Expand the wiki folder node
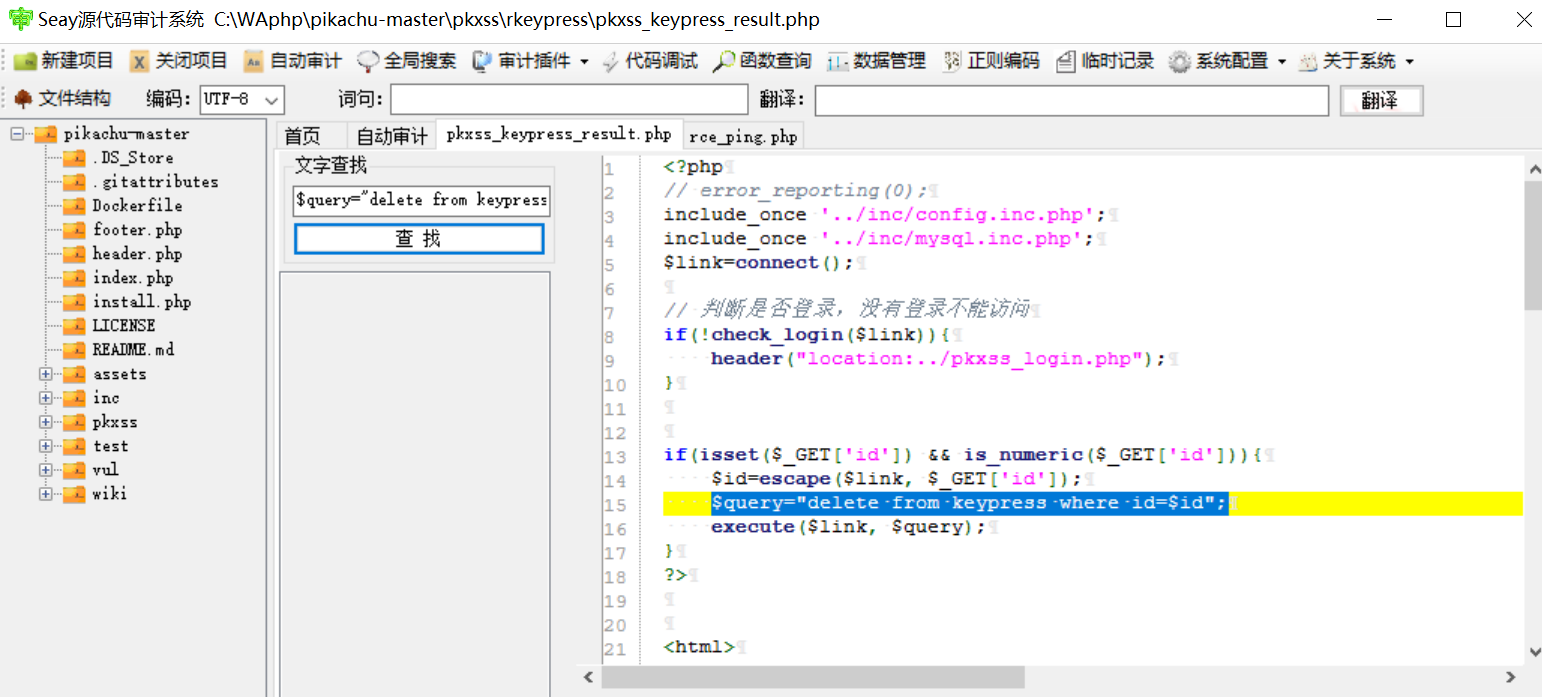Image resolution: width=1542 pixels, height=697 pixels. pyautogui.click(x=46, y=494)
